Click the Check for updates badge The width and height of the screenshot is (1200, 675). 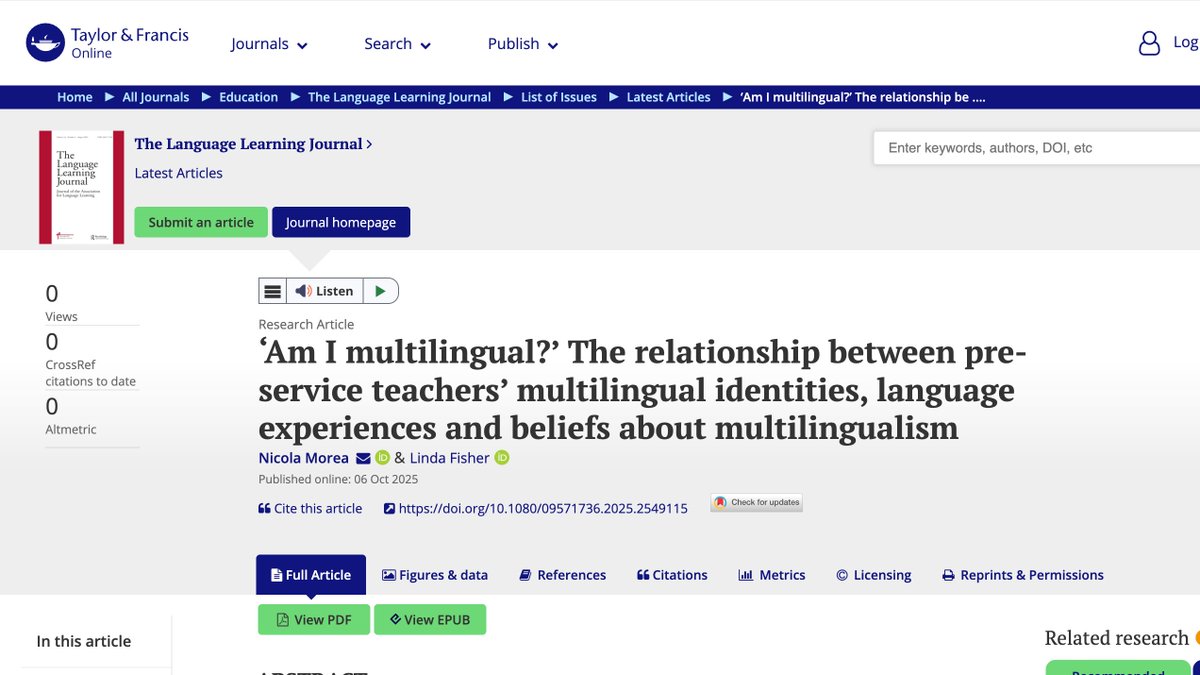click(x=757, y=502)
